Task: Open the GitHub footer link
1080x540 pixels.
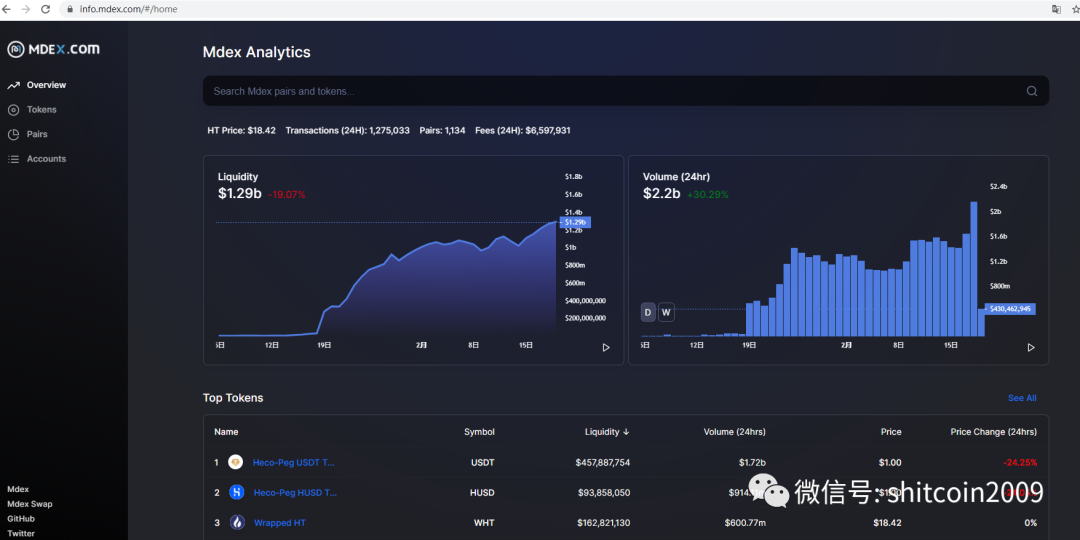Action: pyautogui.click(x=21, y=519)
